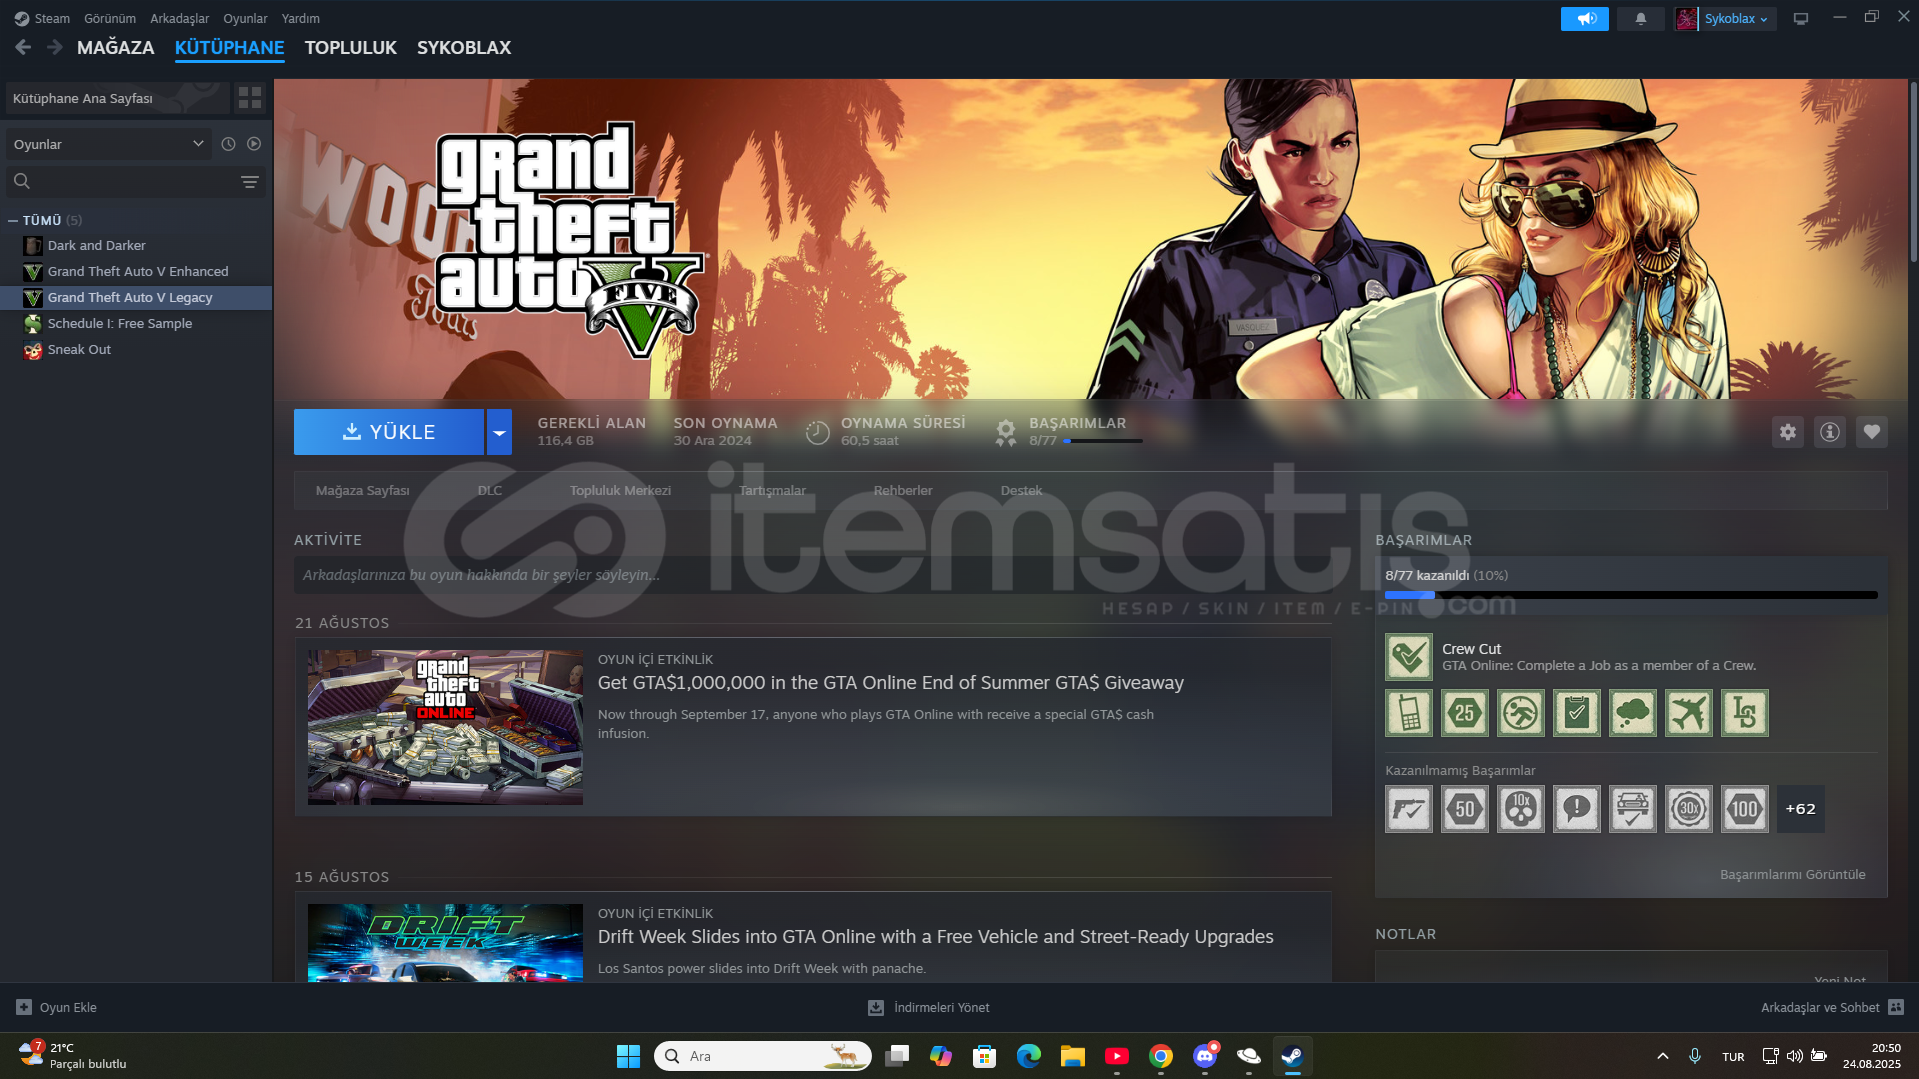Open the DLC link
The image size is (1919, 1079).
[490, 490]
